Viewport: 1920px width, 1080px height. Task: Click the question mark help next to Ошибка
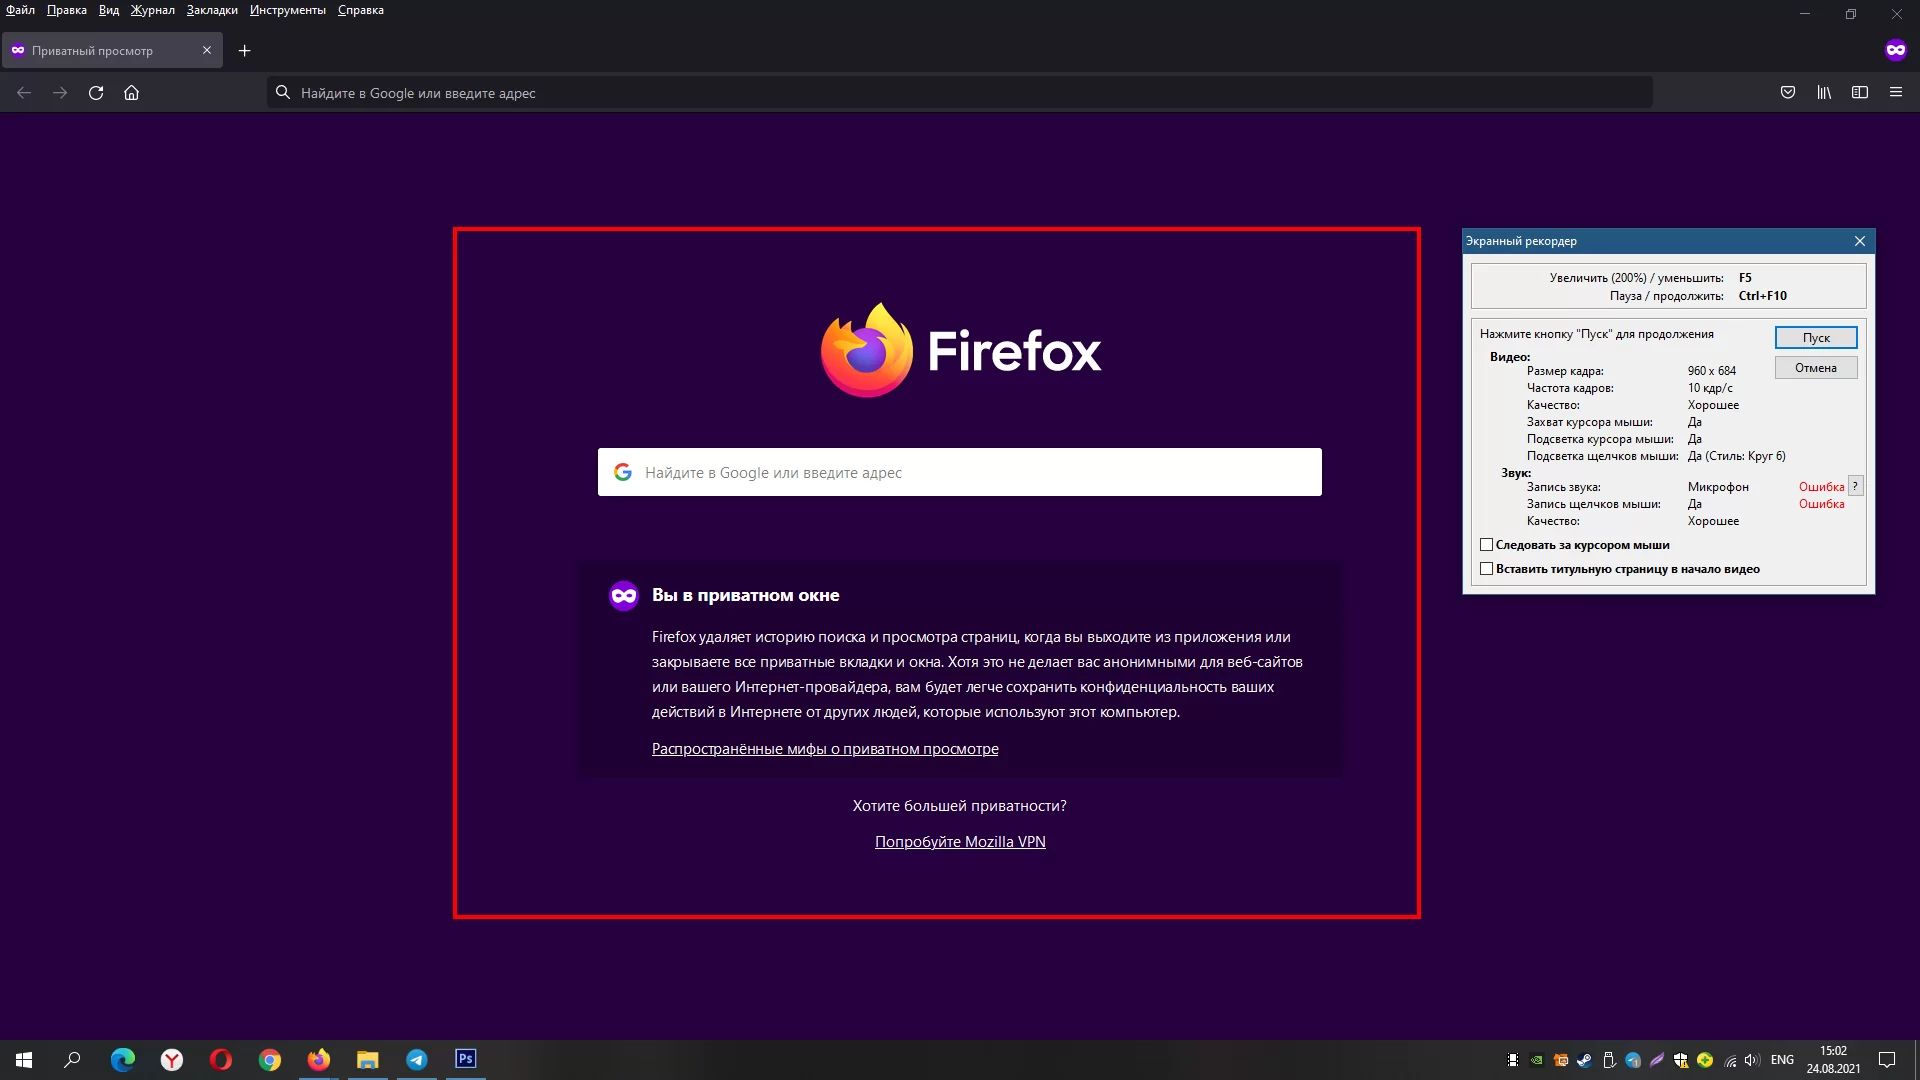coord(1855,486)
